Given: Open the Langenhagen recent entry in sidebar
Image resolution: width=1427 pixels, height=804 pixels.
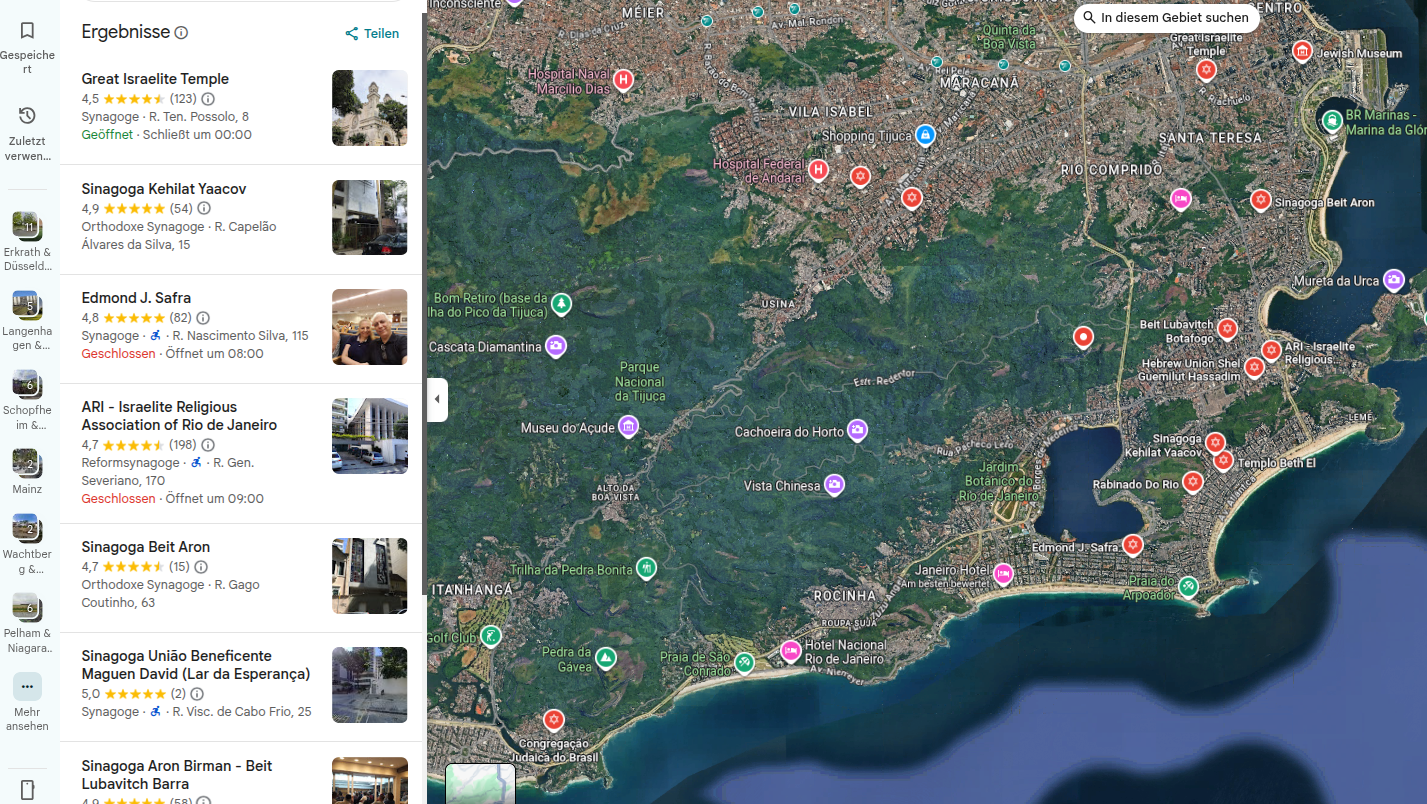Looking at the screenshot, I should pyautogui.click(x=25, y=304).
